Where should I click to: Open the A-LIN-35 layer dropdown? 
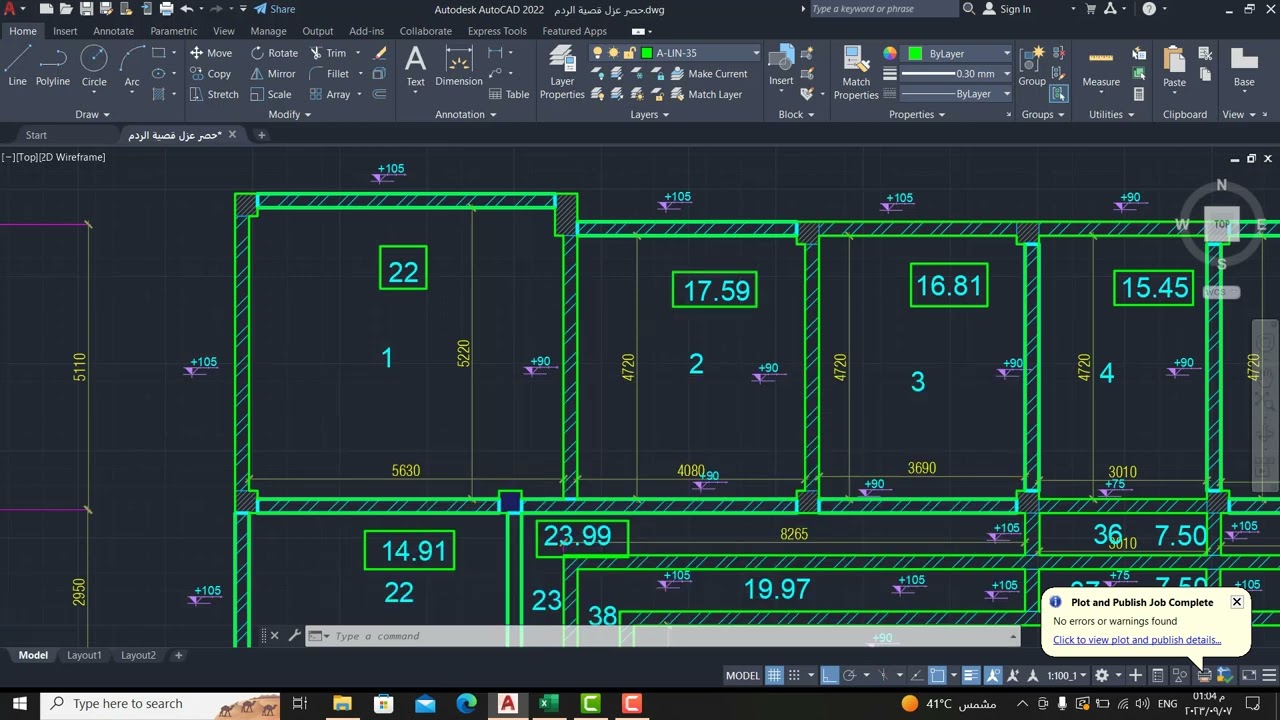click(700, 53)
